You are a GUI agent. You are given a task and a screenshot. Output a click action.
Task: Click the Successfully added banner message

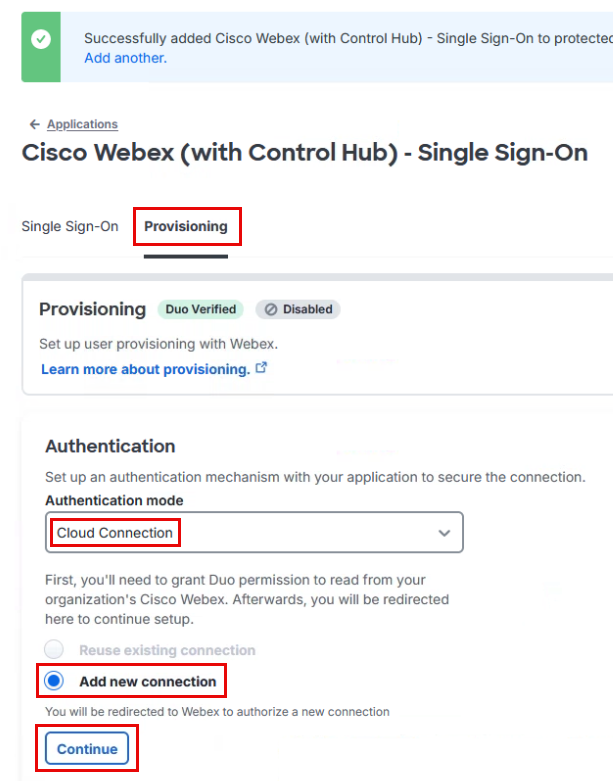click(340, 39)
